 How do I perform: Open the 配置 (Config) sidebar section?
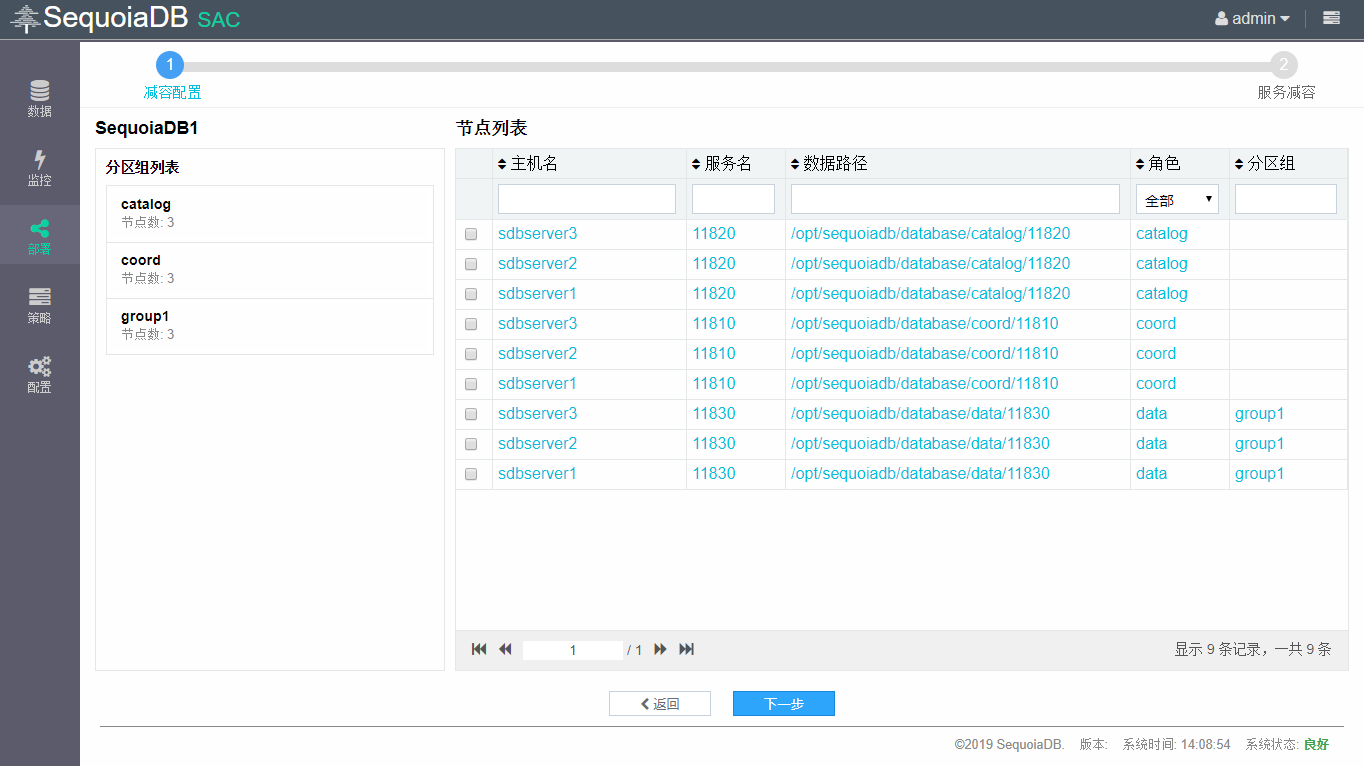(x=39, y=375)
